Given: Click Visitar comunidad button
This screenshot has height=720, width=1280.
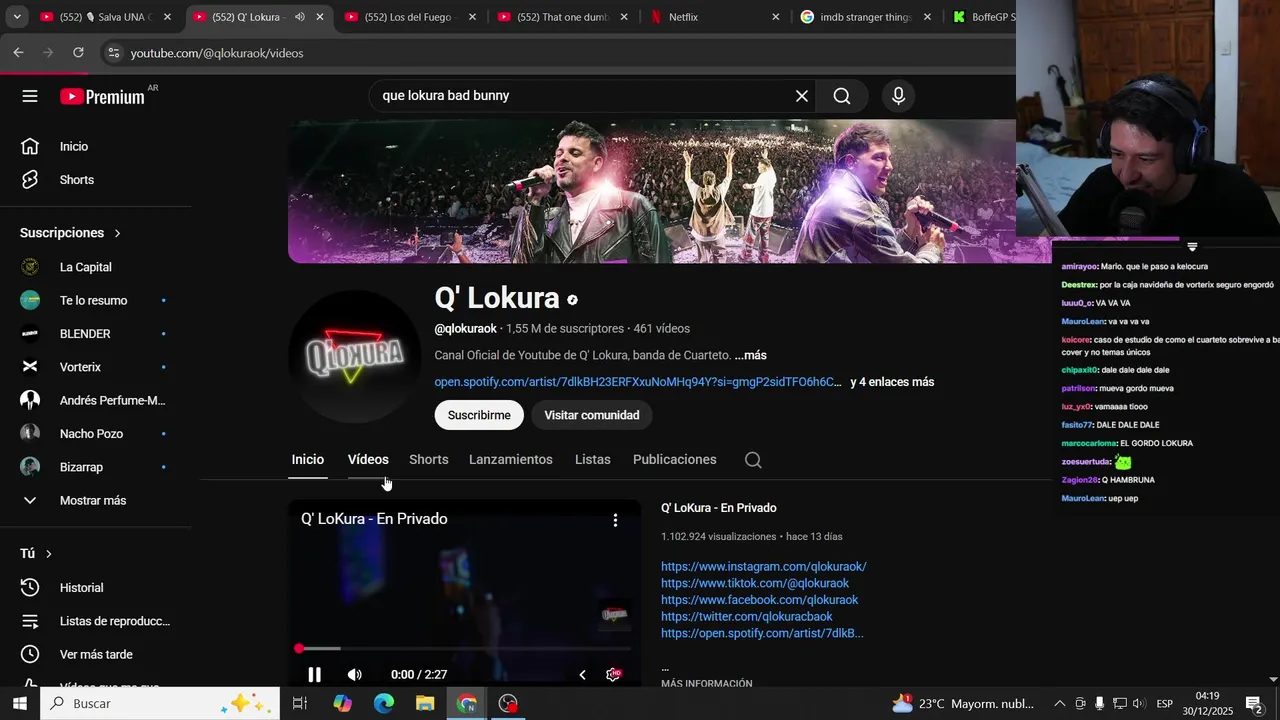Looking at the screenshot, I should (592, 415).
